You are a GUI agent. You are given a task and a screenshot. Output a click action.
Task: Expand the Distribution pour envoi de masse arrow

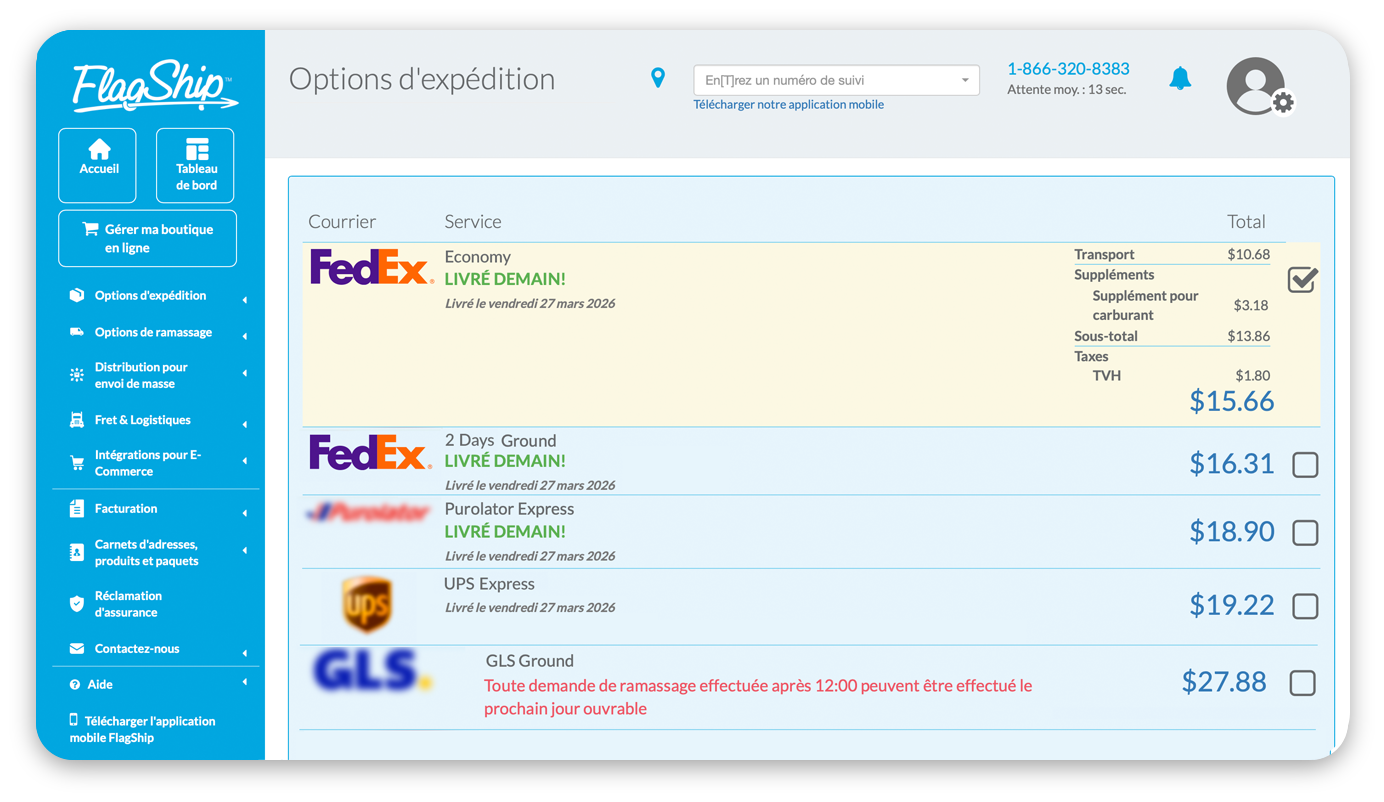pyautogui.click(x=244, y=373)
